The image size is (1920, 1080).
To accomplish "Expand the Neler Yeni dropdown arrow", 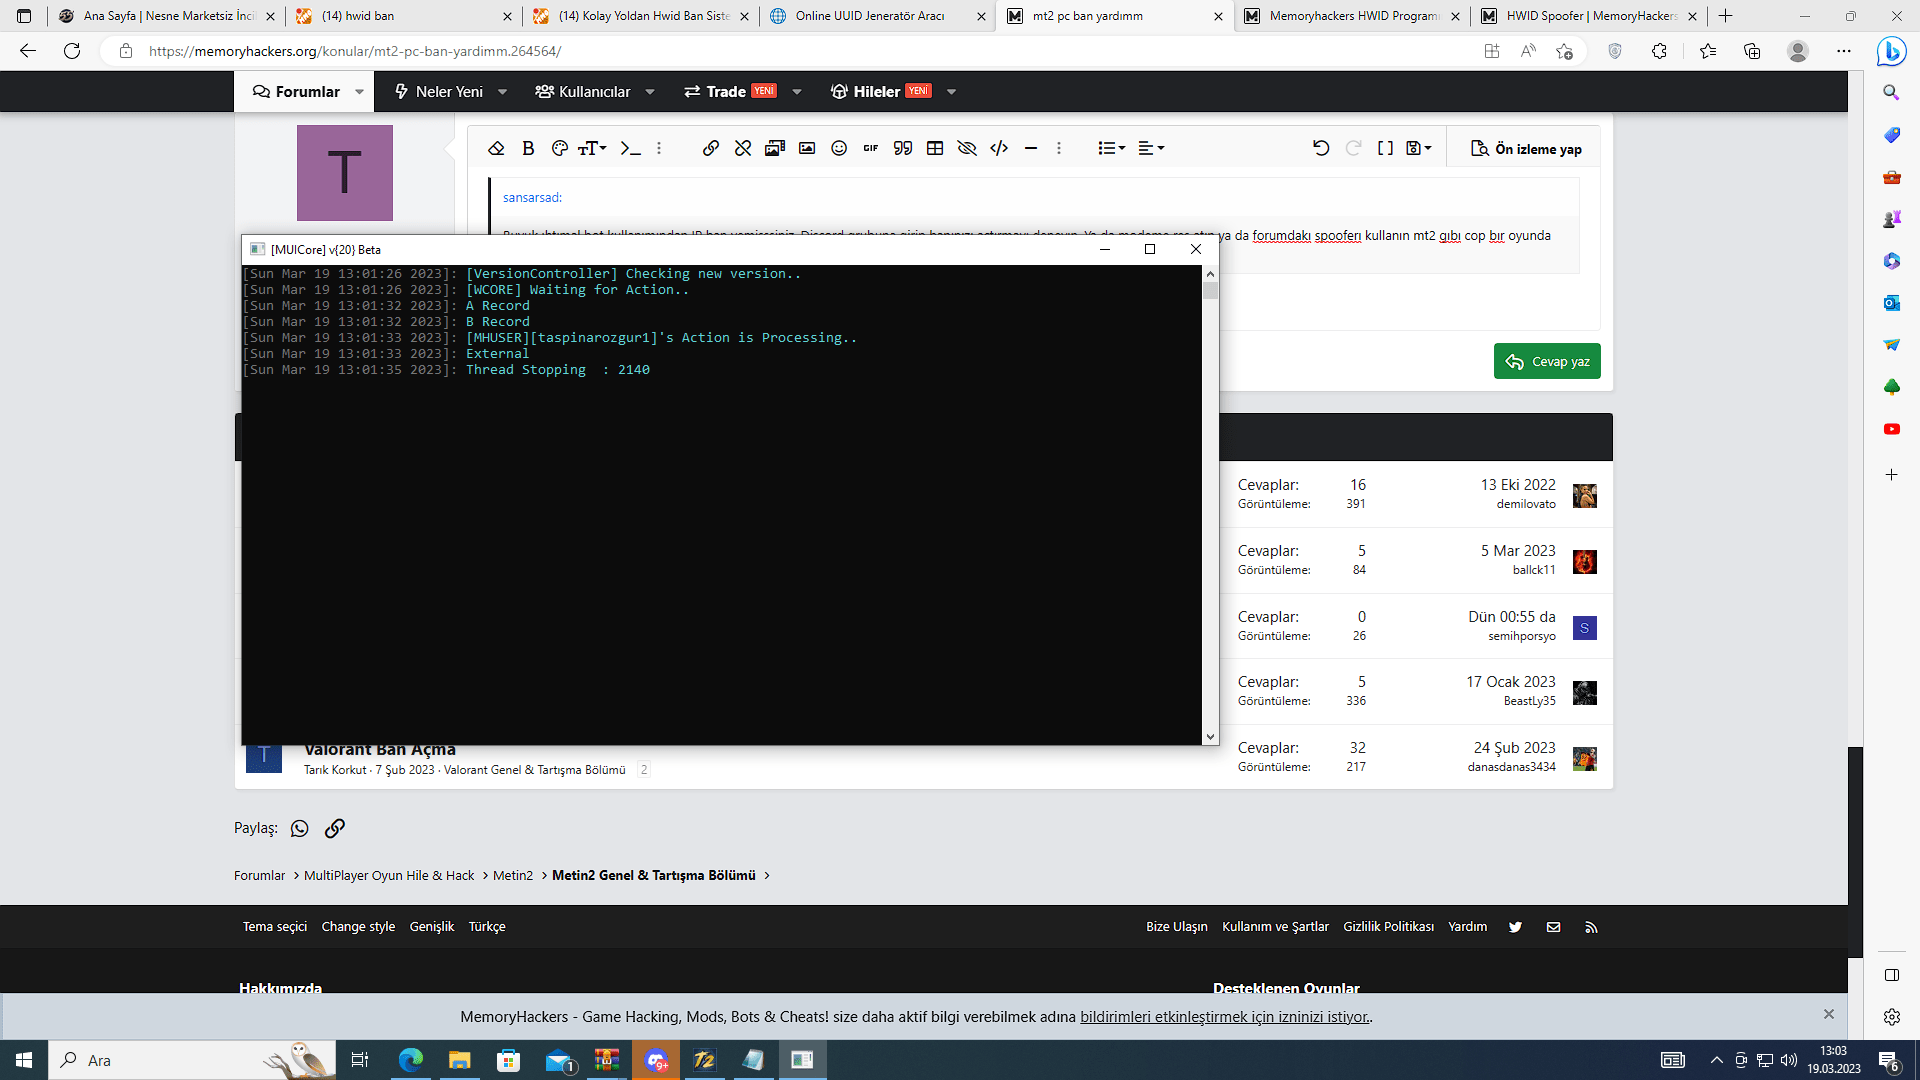I will point(502,92).
